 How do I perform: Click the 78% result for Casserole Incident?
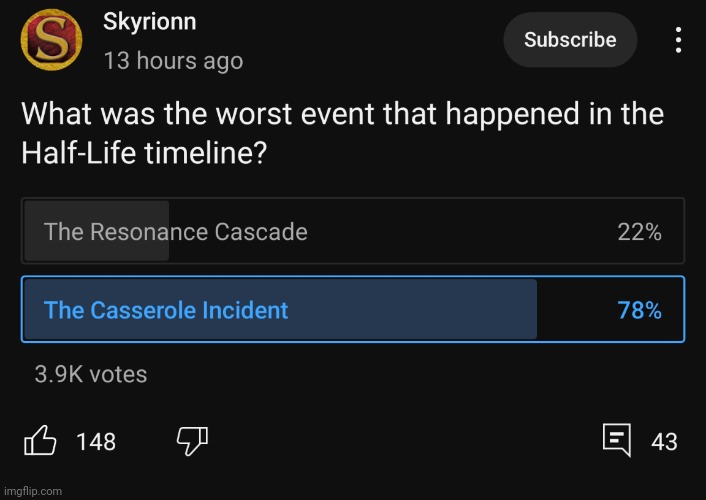point(639,310)
